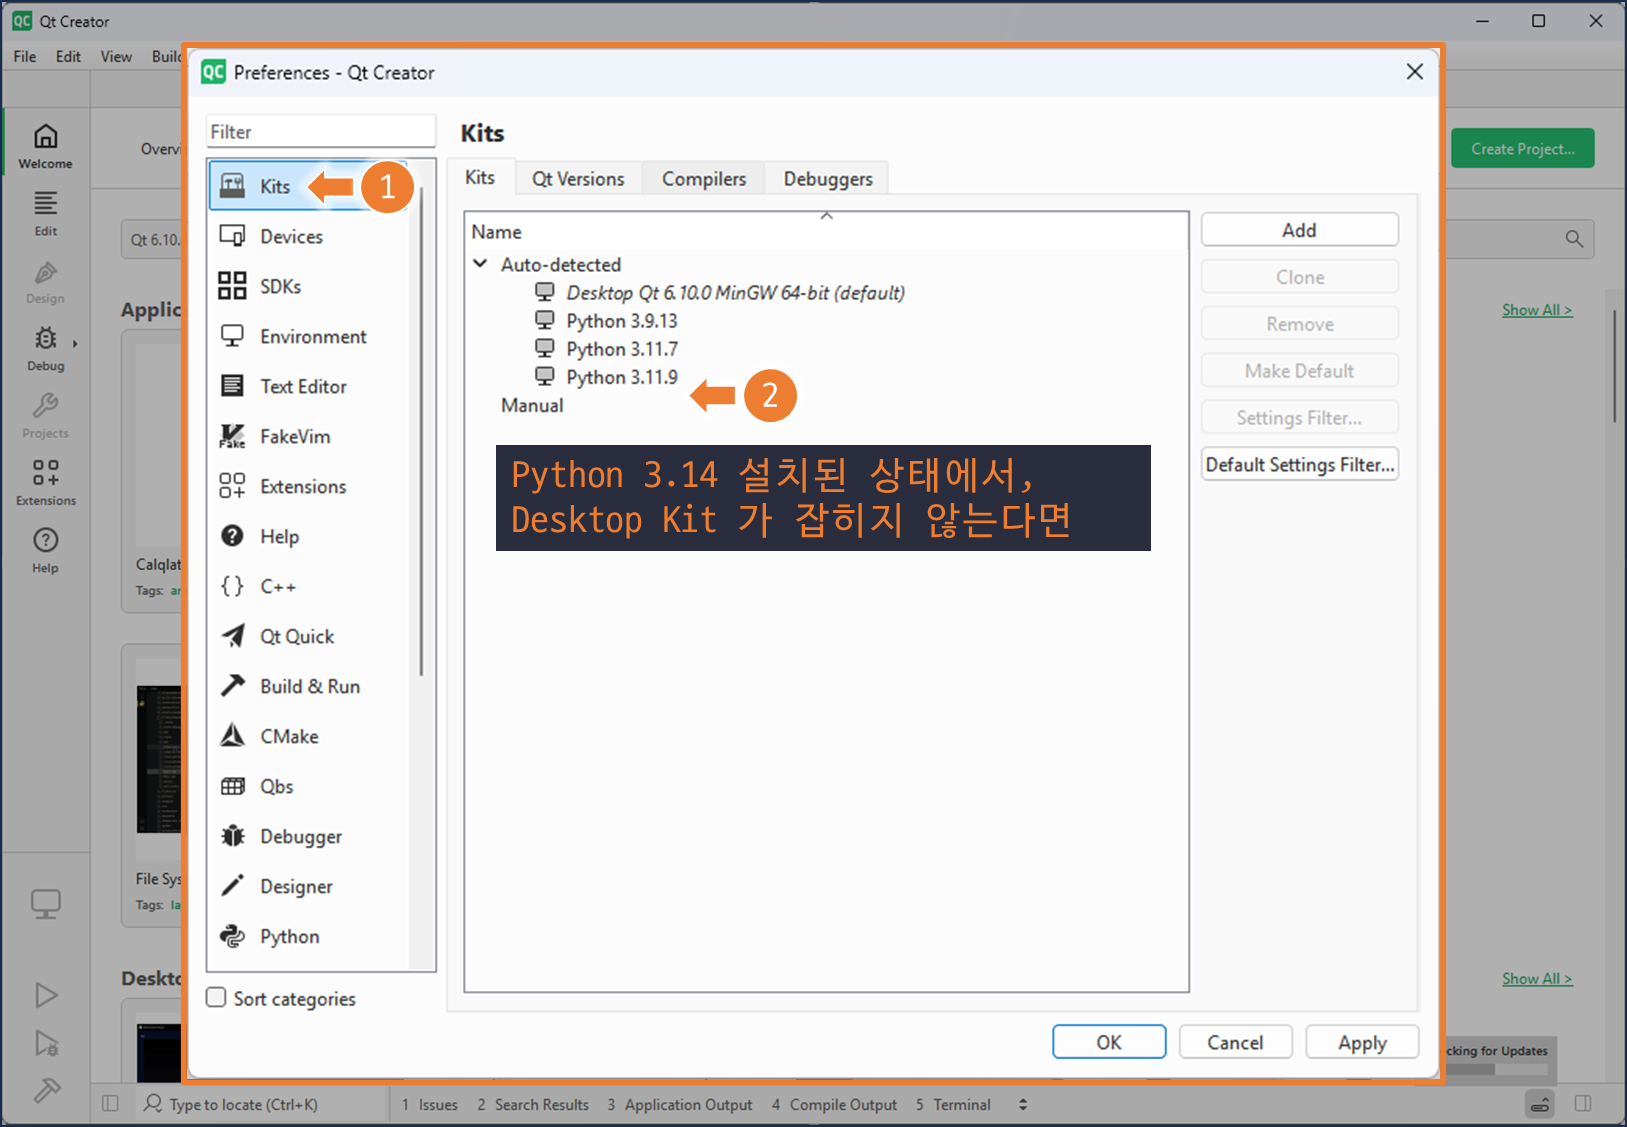Click Default Settings Filter button
The width and height of the screenshot is (1627, 1127).
[x=1299, y=464]
